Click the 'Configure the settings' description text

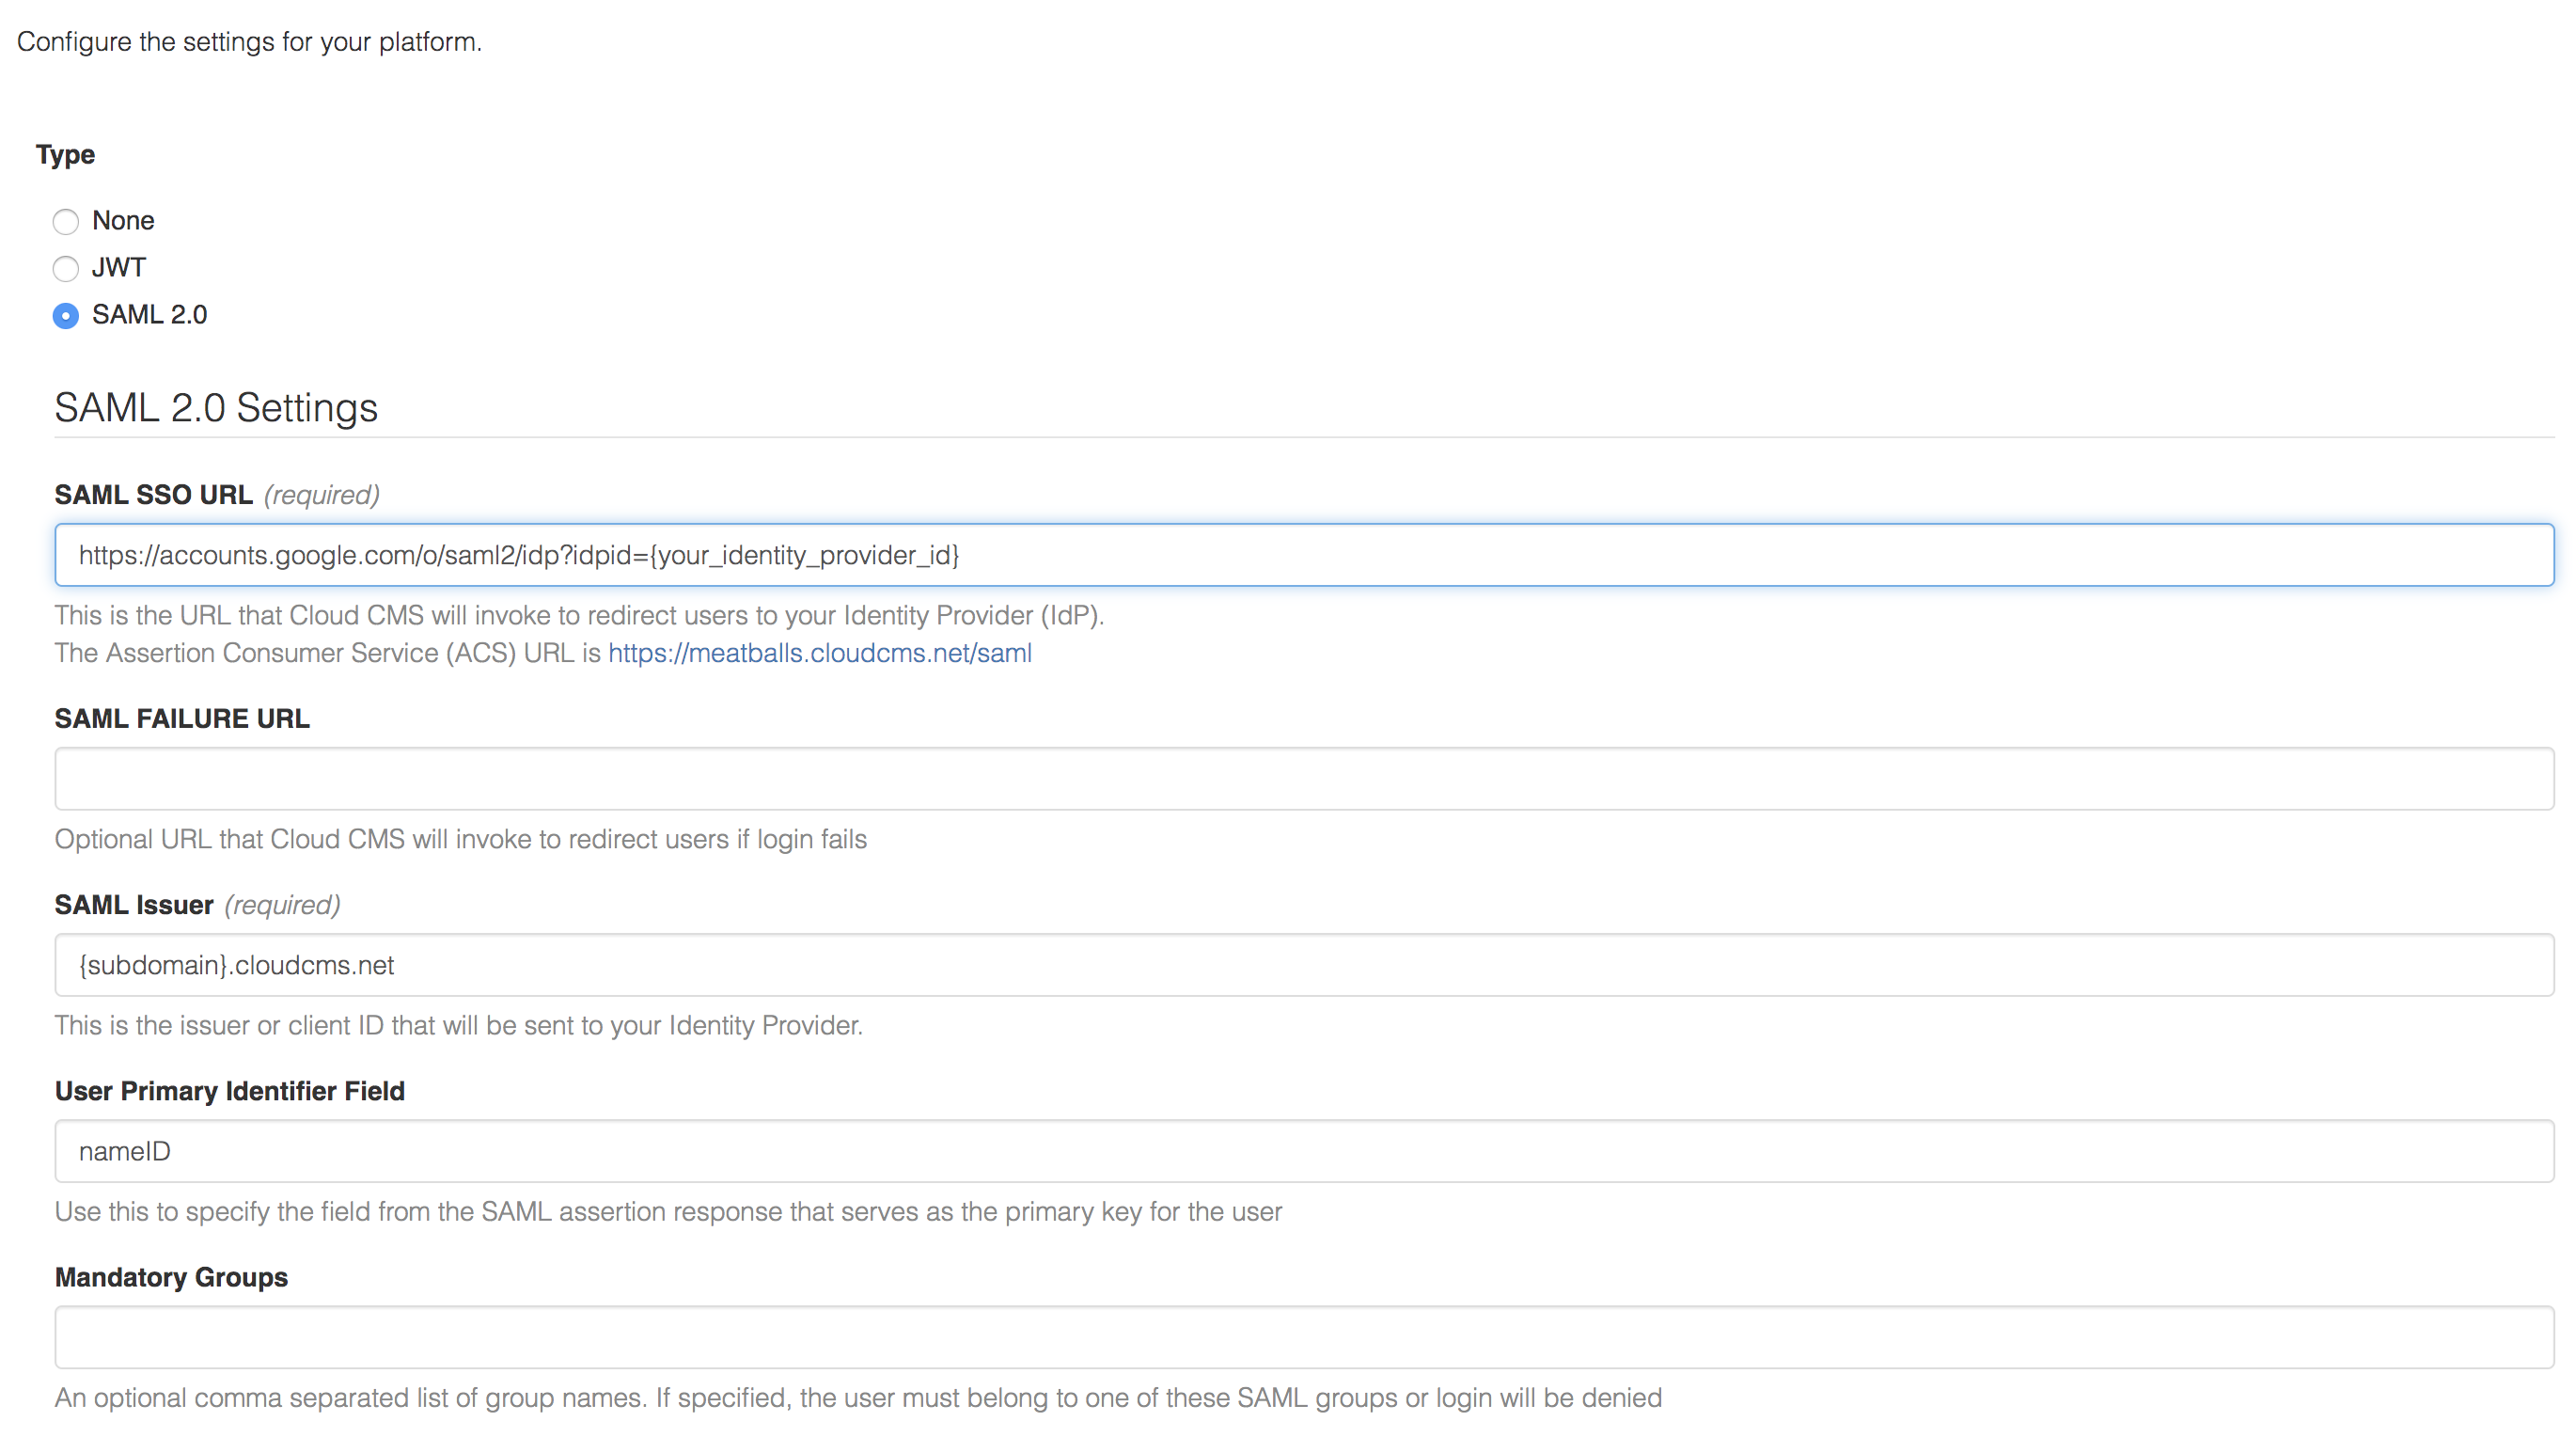tap(249, 41)
